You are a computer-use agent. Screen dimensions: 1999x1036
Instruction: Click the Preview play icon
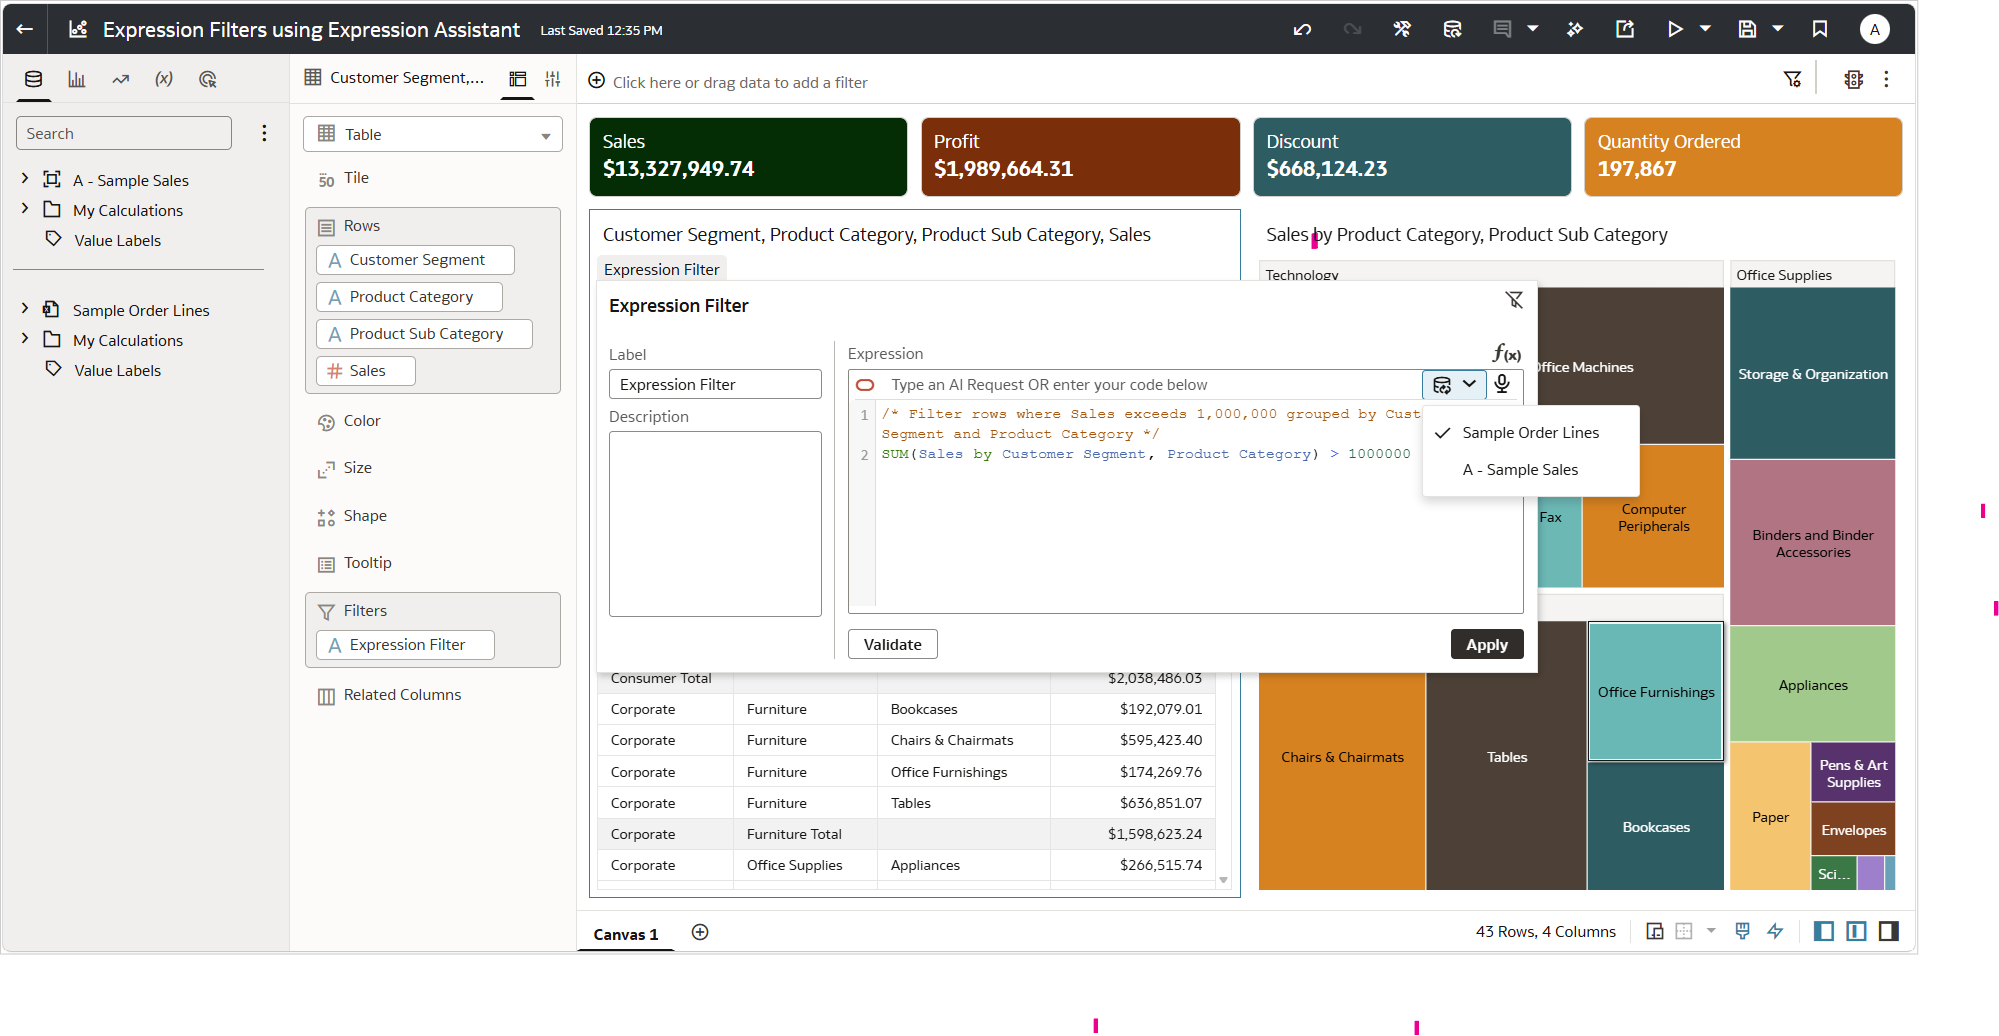[1675, 29]
